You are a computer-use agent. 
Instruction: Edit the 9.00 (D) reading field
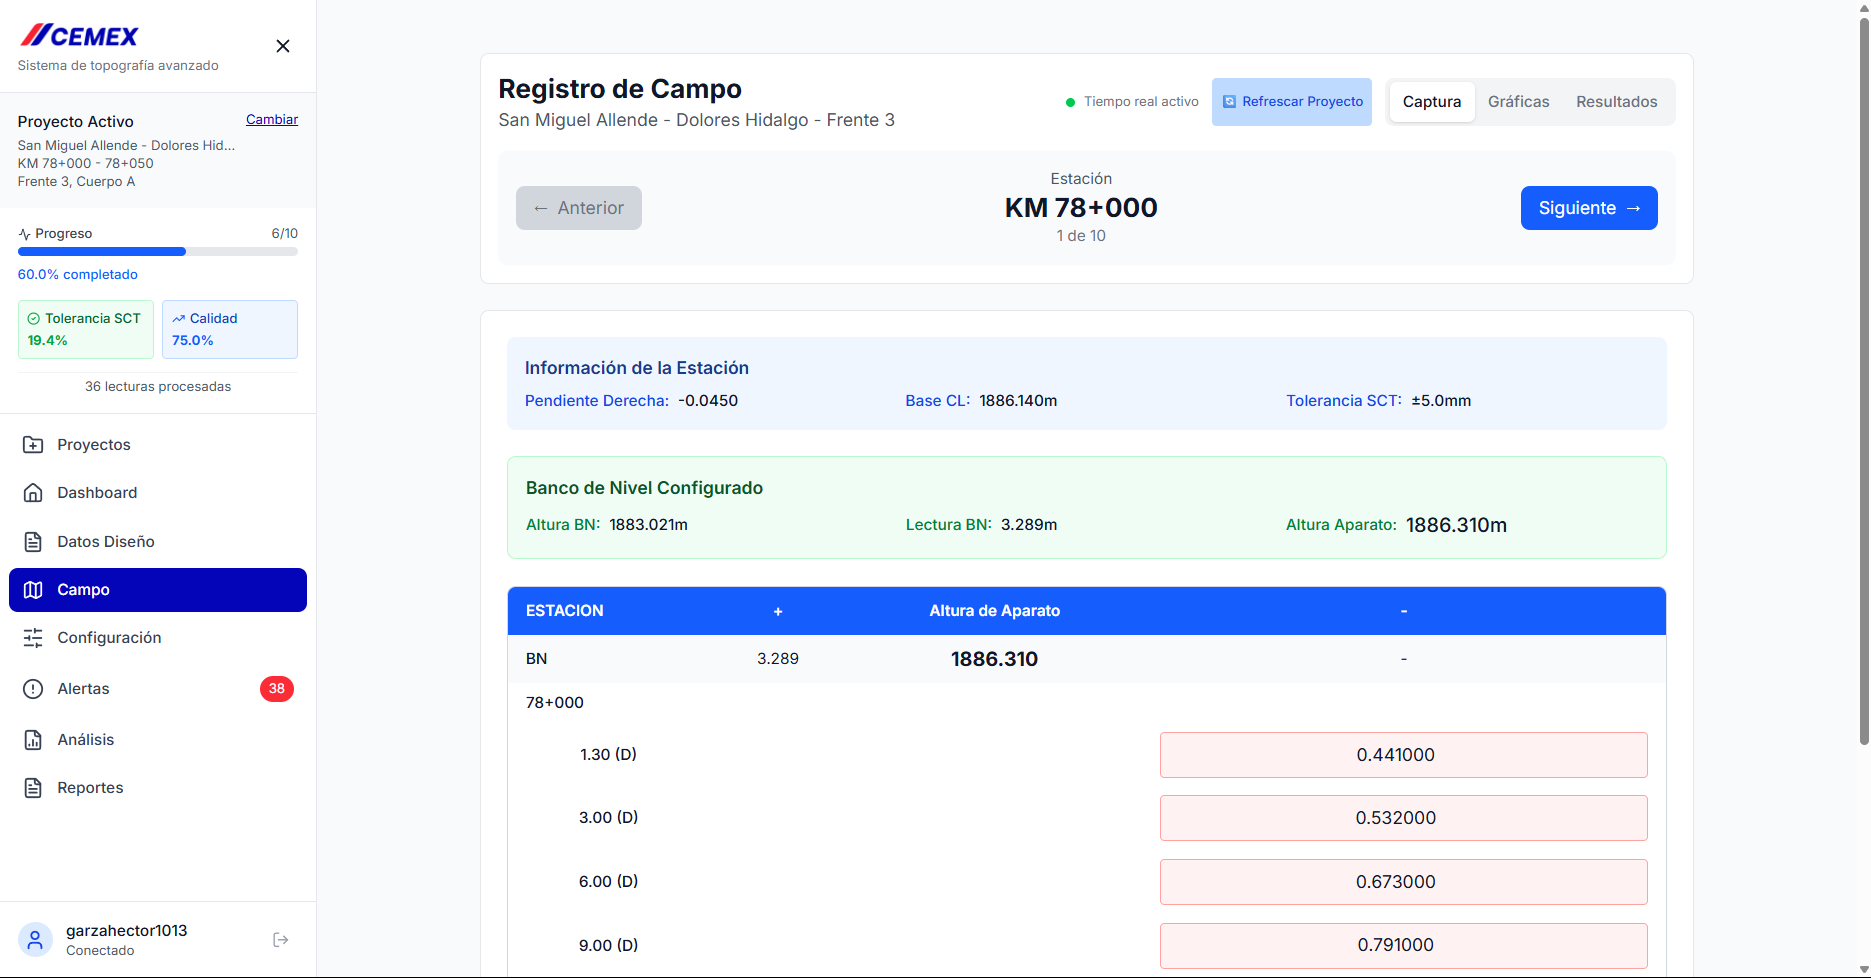point(1404,945)
